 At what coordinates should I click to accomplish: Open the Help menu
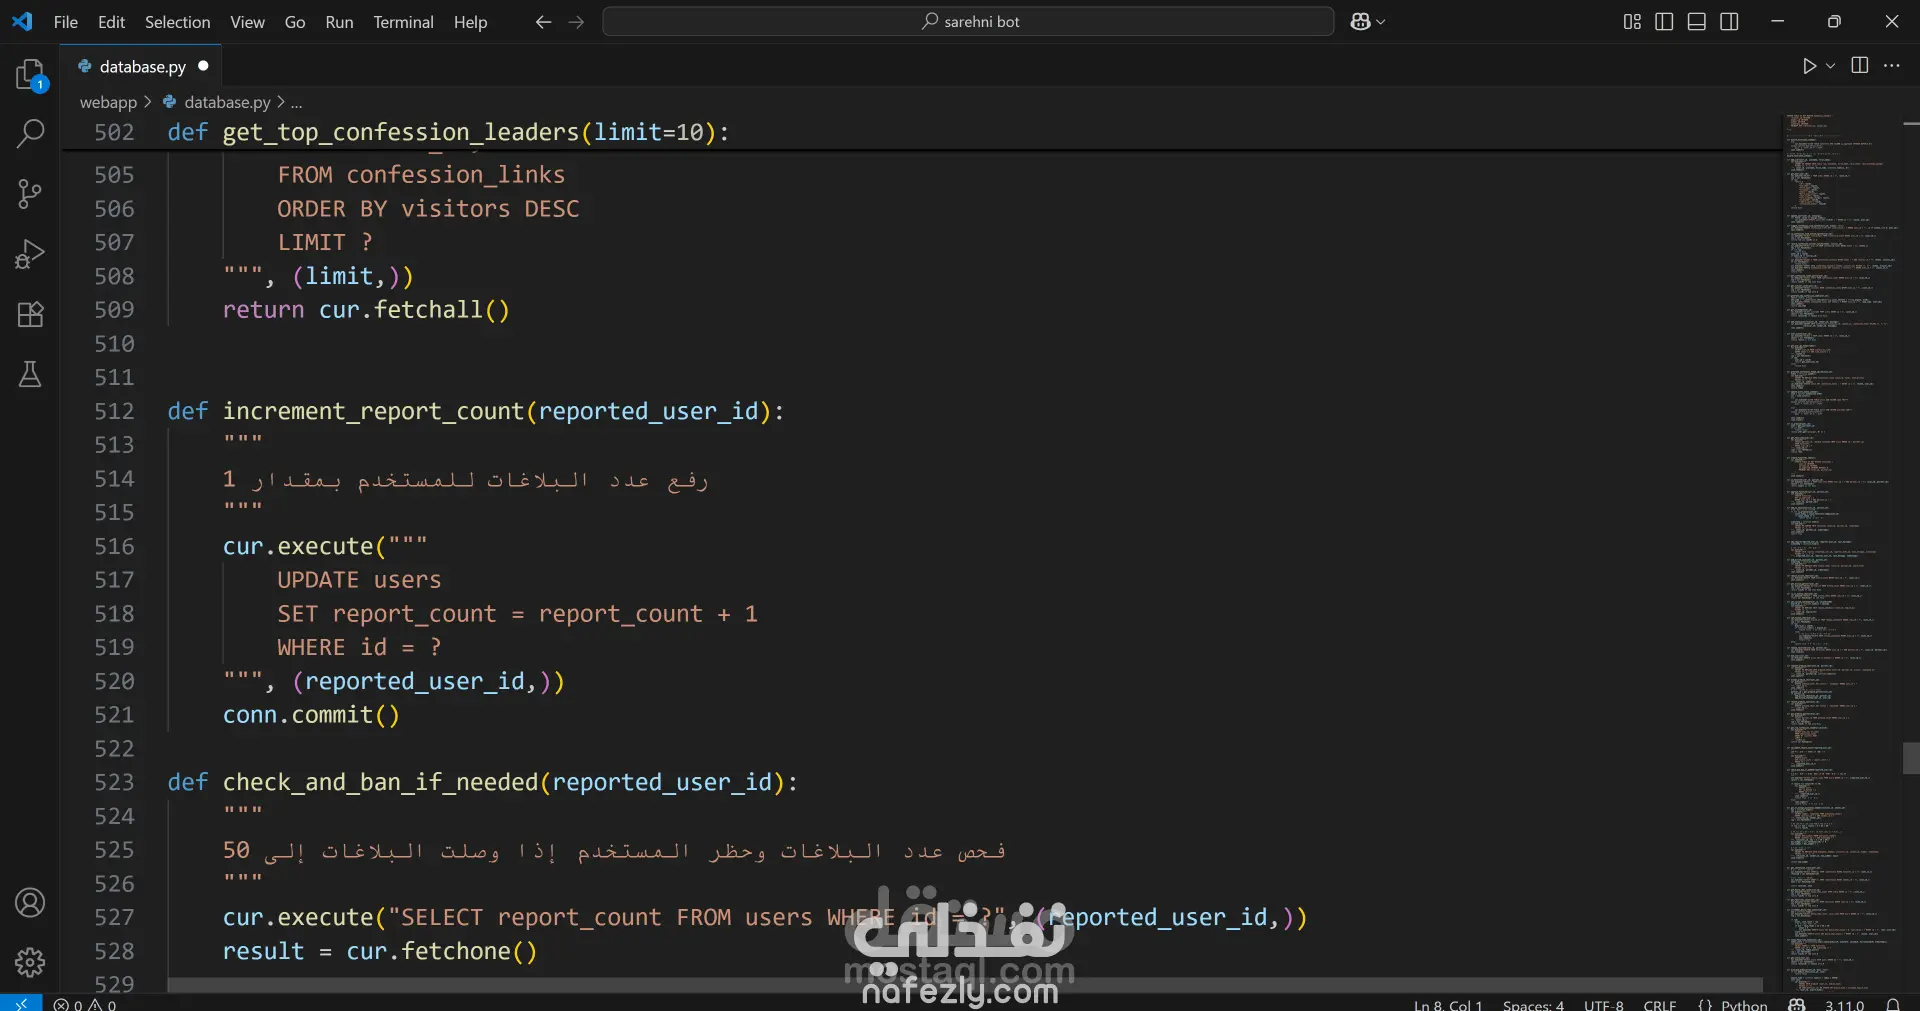(470, 21)
